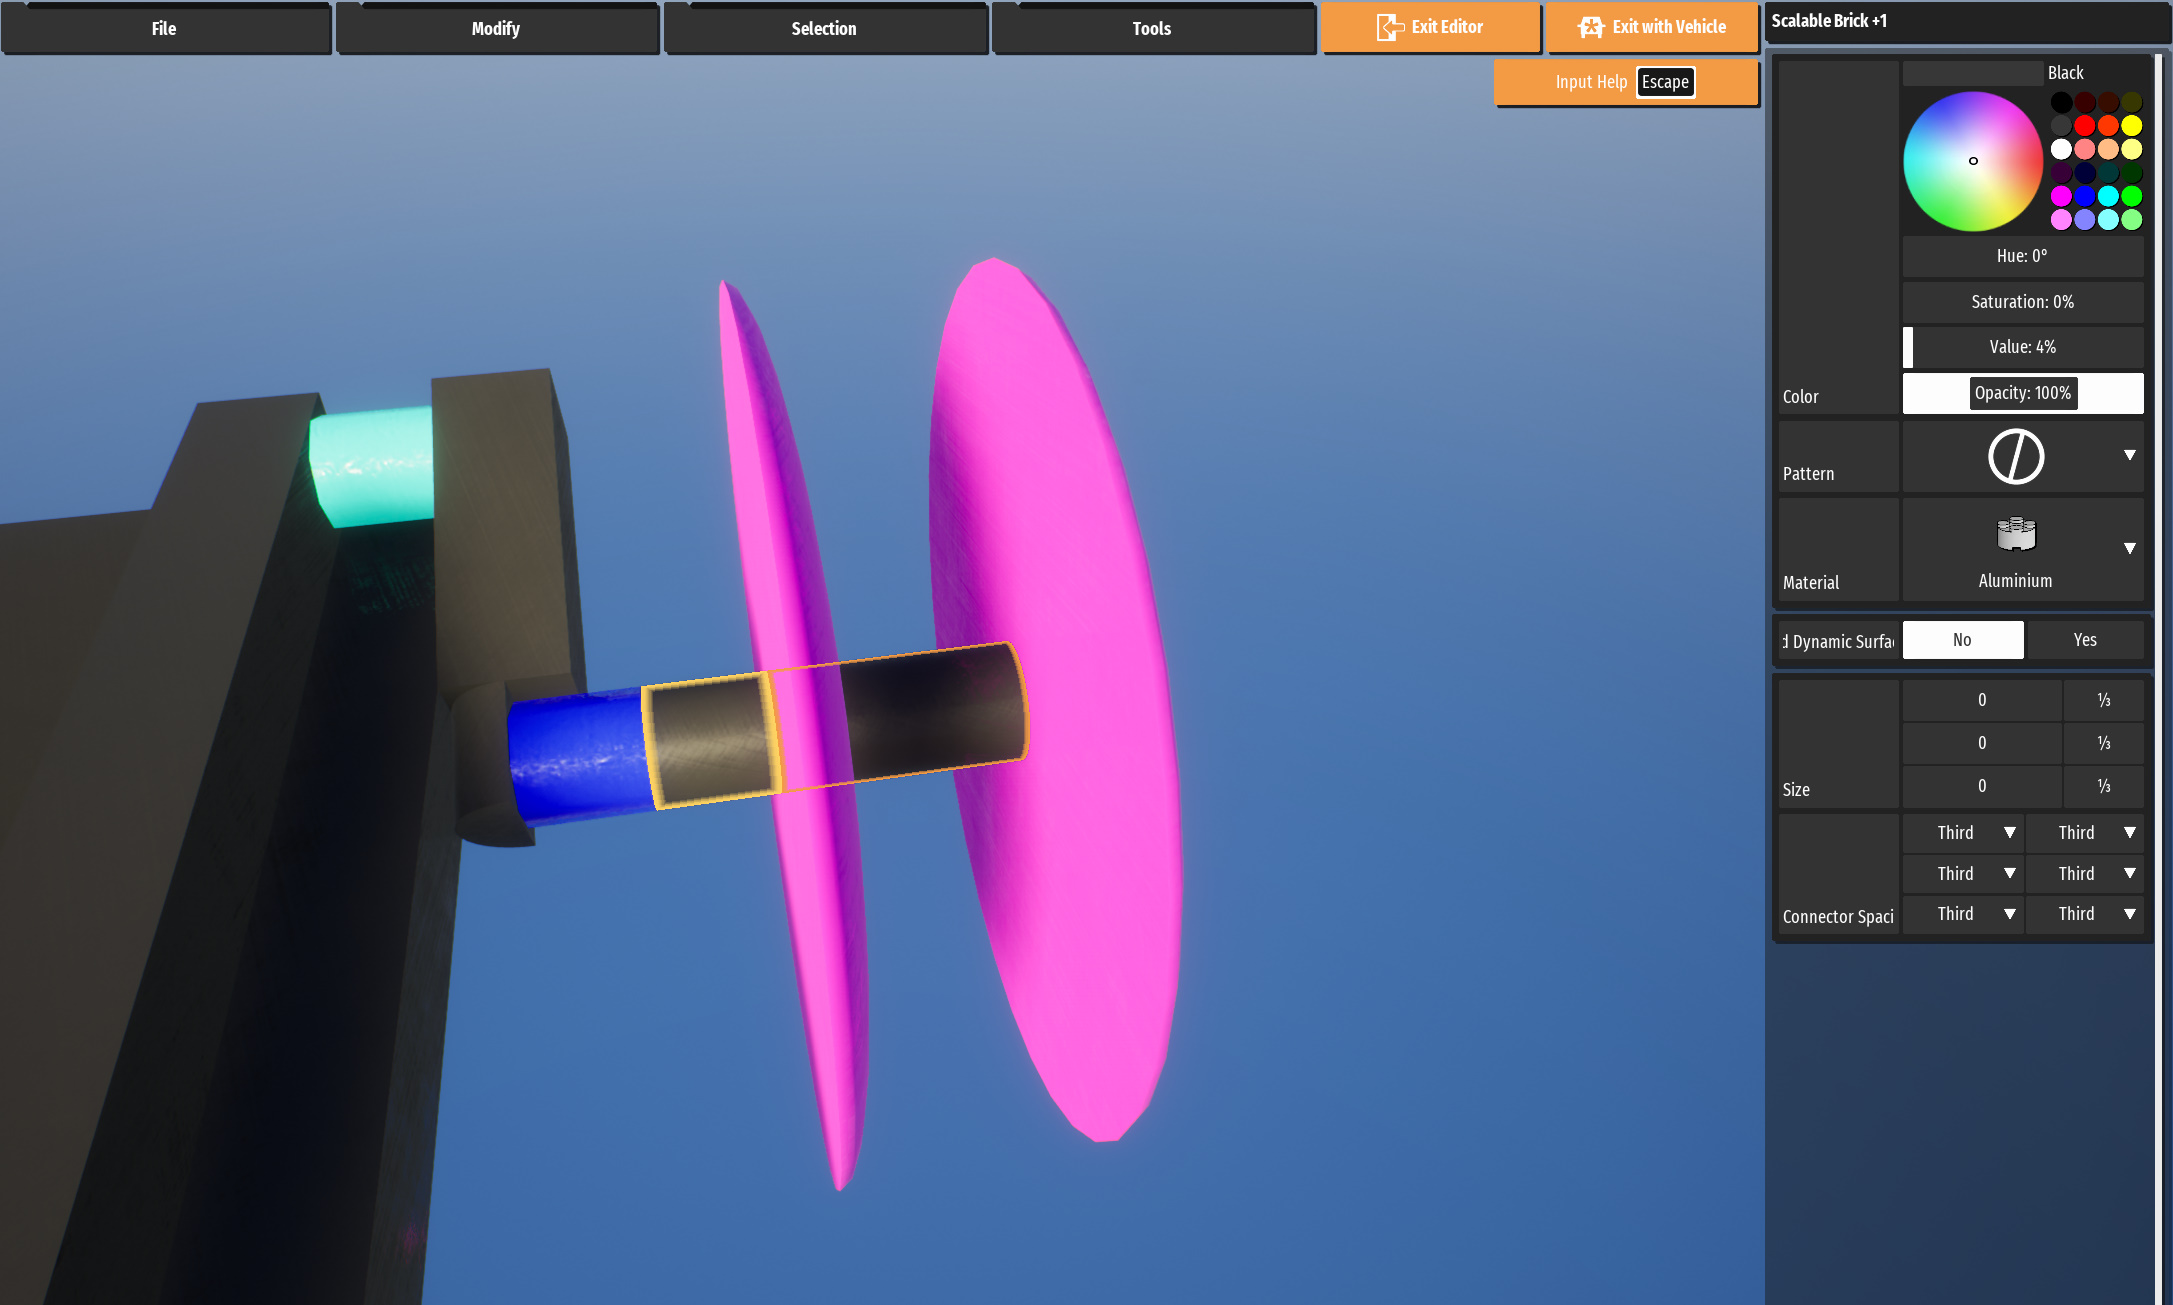Image resolution: width=2173 pixels, height=1305 pixels.
Task: Open the top-left Third connector spacing dropdown
Action: 1963,833
